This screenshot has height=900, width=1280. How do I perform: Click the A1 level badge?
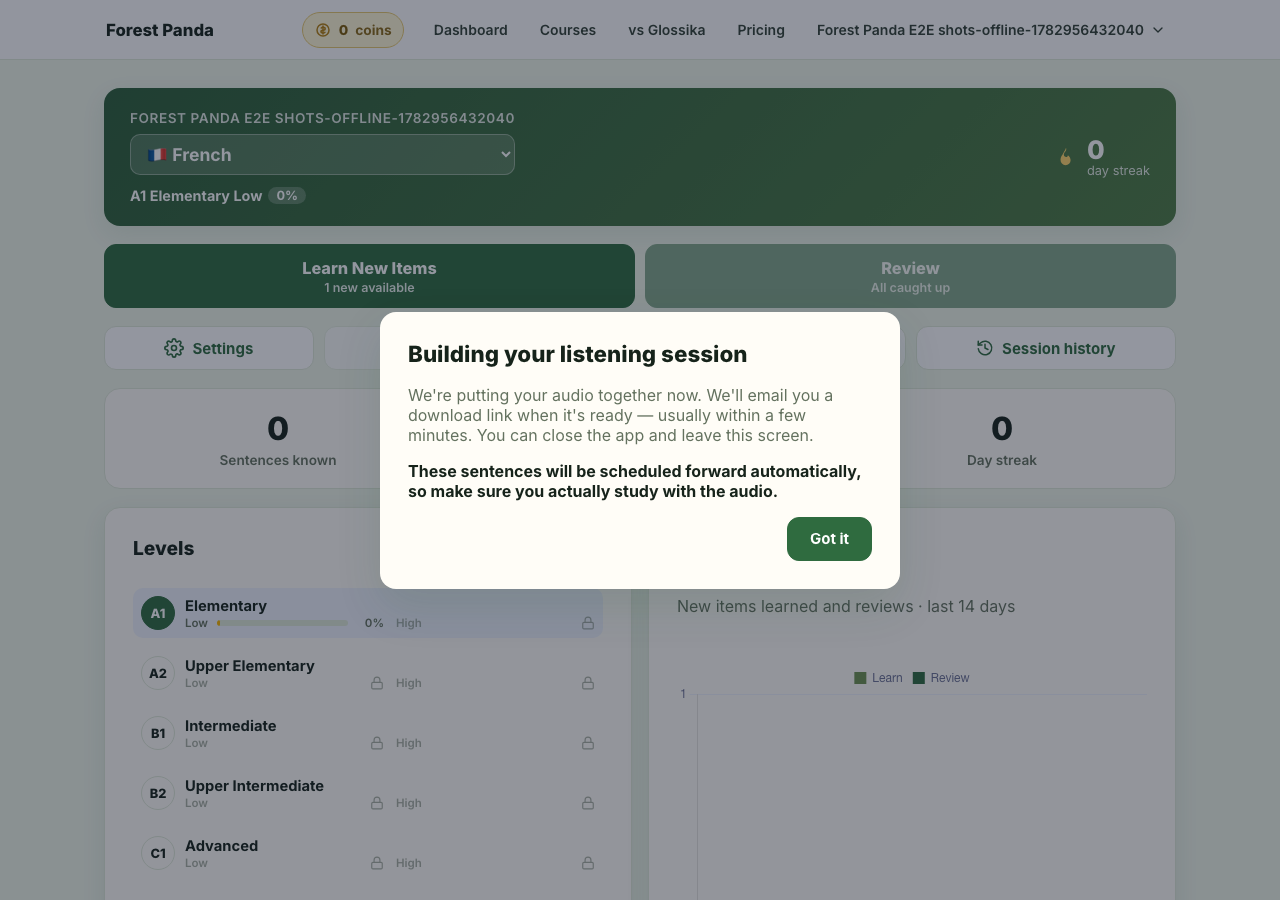158,613
